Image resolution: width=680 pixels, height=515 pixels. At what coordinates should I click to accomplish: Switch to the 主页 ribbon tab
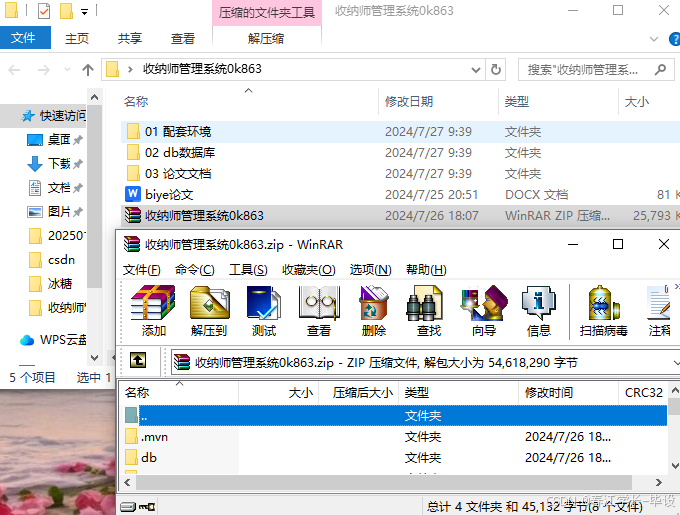(x=77, y=39)
